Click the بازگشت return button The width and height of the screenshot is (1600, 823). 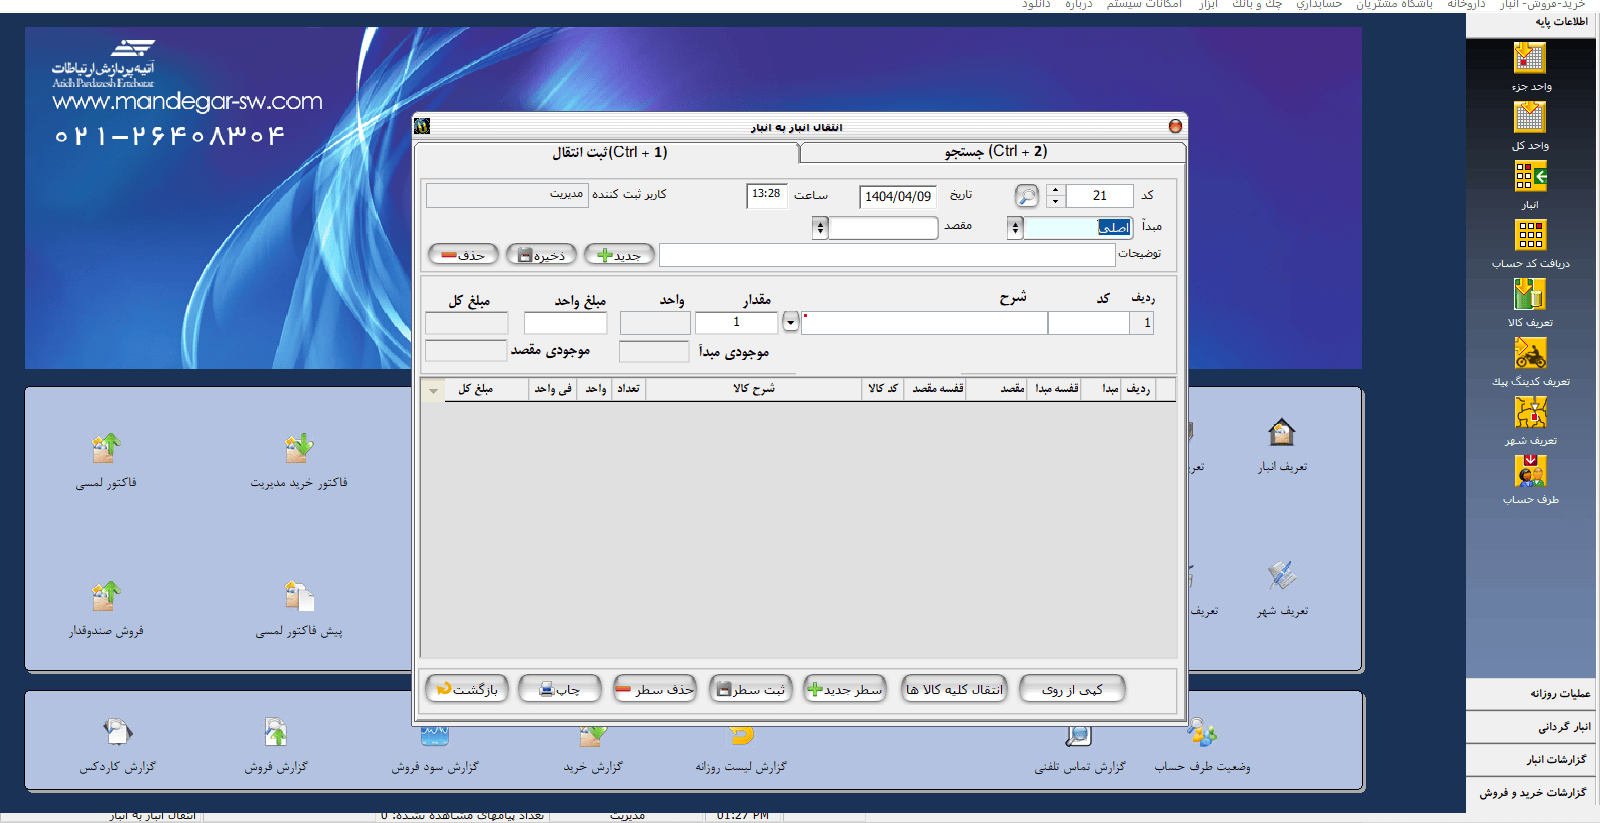click(467, 689)
